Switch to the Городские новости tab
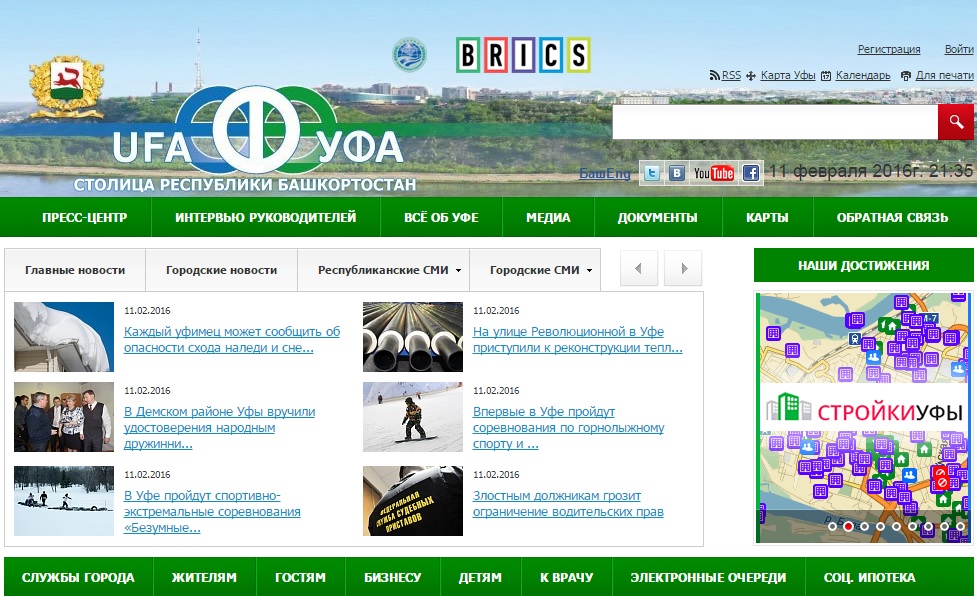This screenshot has height=596, width=977. (221, 270)
